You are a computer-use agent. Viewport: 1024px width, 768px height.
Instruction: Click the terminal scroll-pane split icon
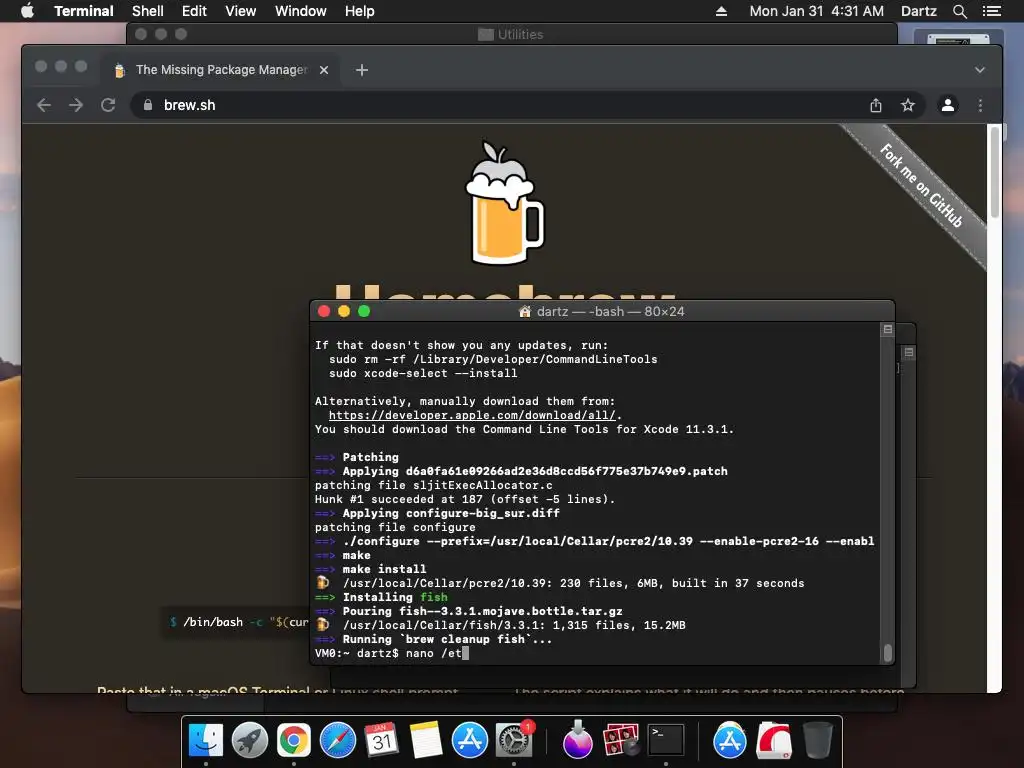tap(888, 329)
